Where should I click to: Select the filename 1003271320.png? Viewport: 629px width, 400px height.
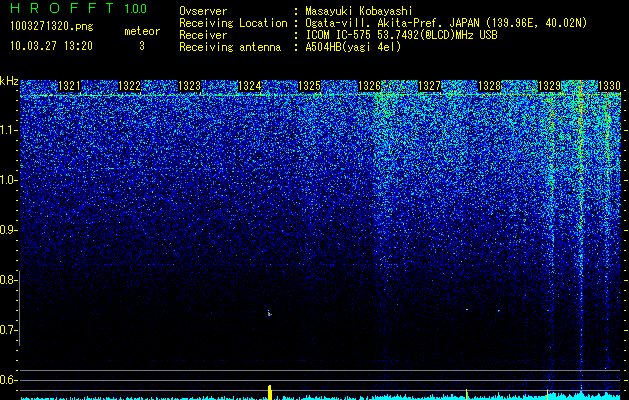point(52,26)
